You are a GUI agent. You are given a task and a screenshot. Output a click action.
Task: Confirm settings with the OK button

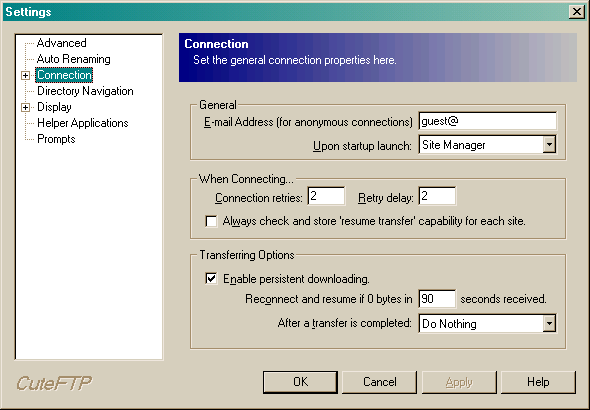[x=300, y=382]
